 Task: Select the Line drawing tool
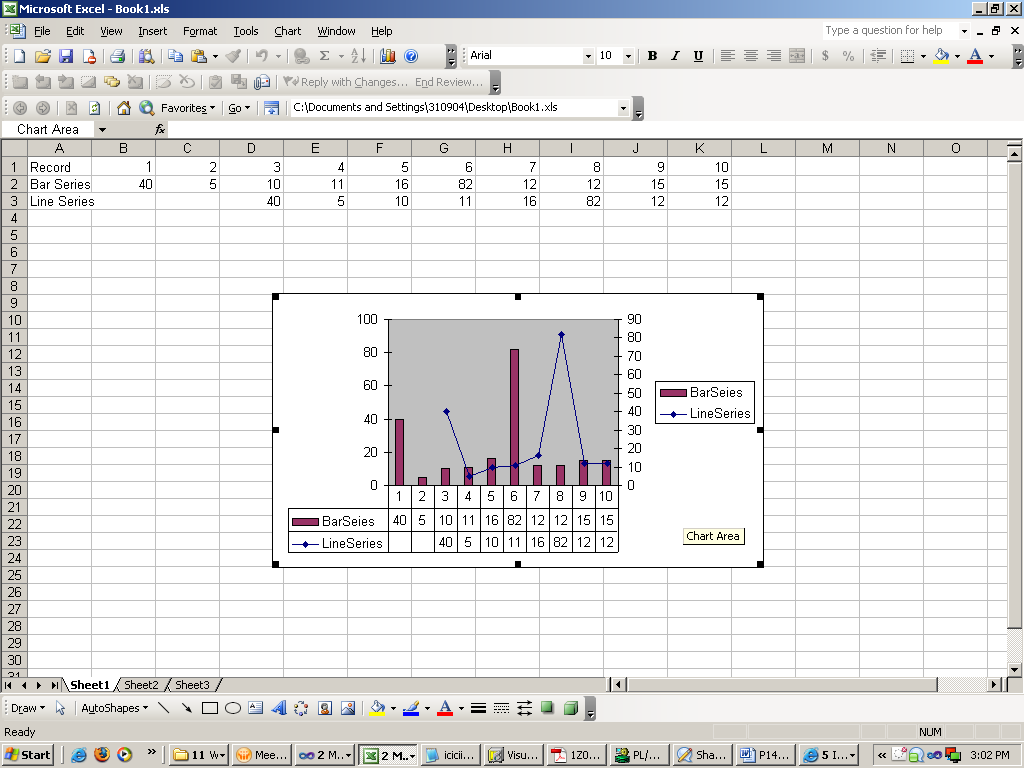[164, 708]
